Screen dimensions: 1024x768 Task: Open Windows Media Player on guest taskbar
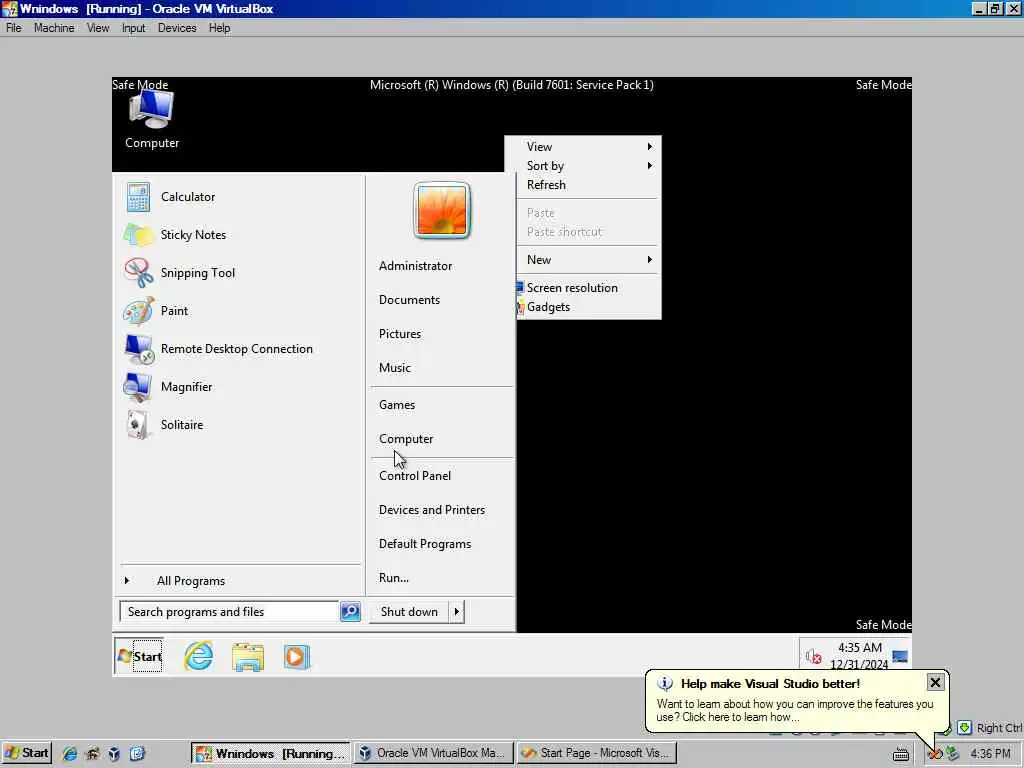(296, 656)
